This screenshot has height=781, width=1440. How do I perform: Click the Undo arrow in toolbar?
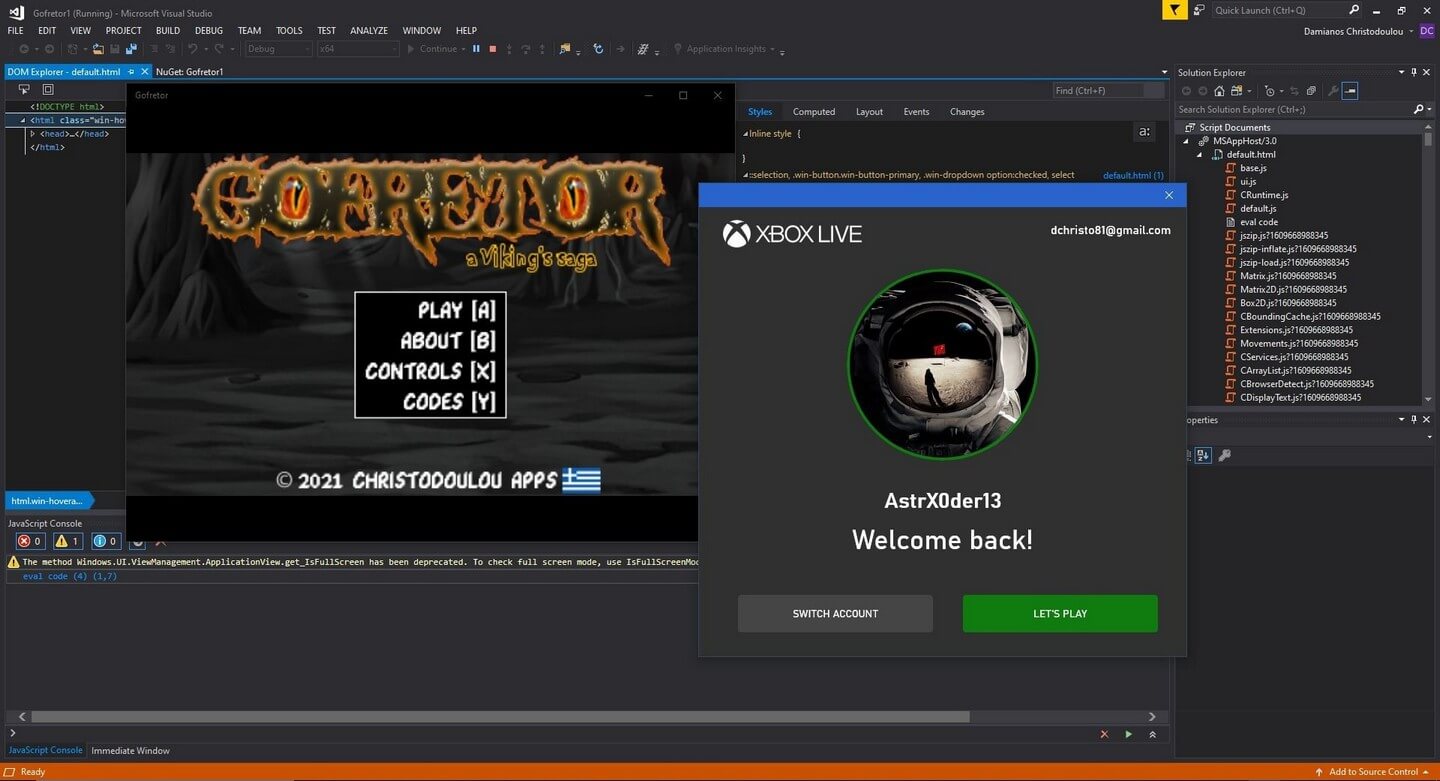pos(192,49)
